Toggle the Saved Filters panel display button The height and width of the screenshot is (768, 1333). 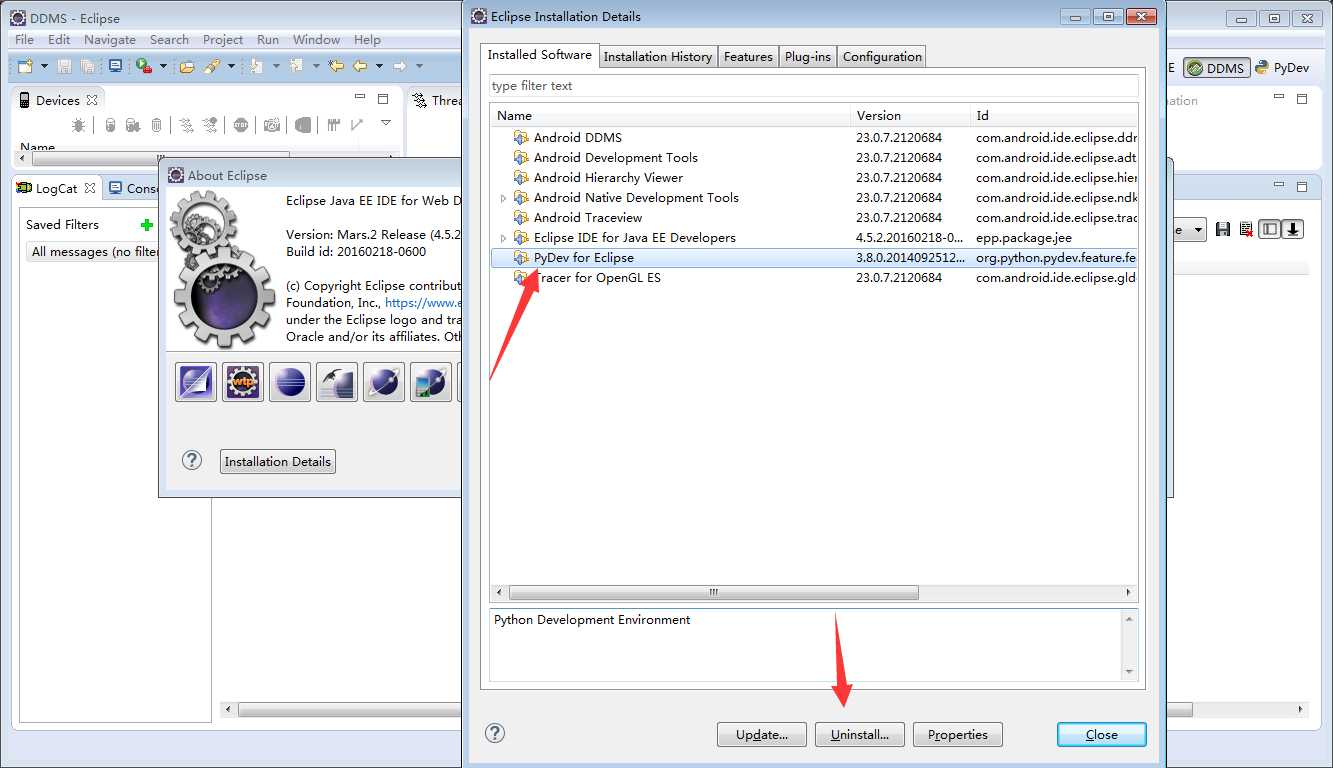coord(1269,230)
